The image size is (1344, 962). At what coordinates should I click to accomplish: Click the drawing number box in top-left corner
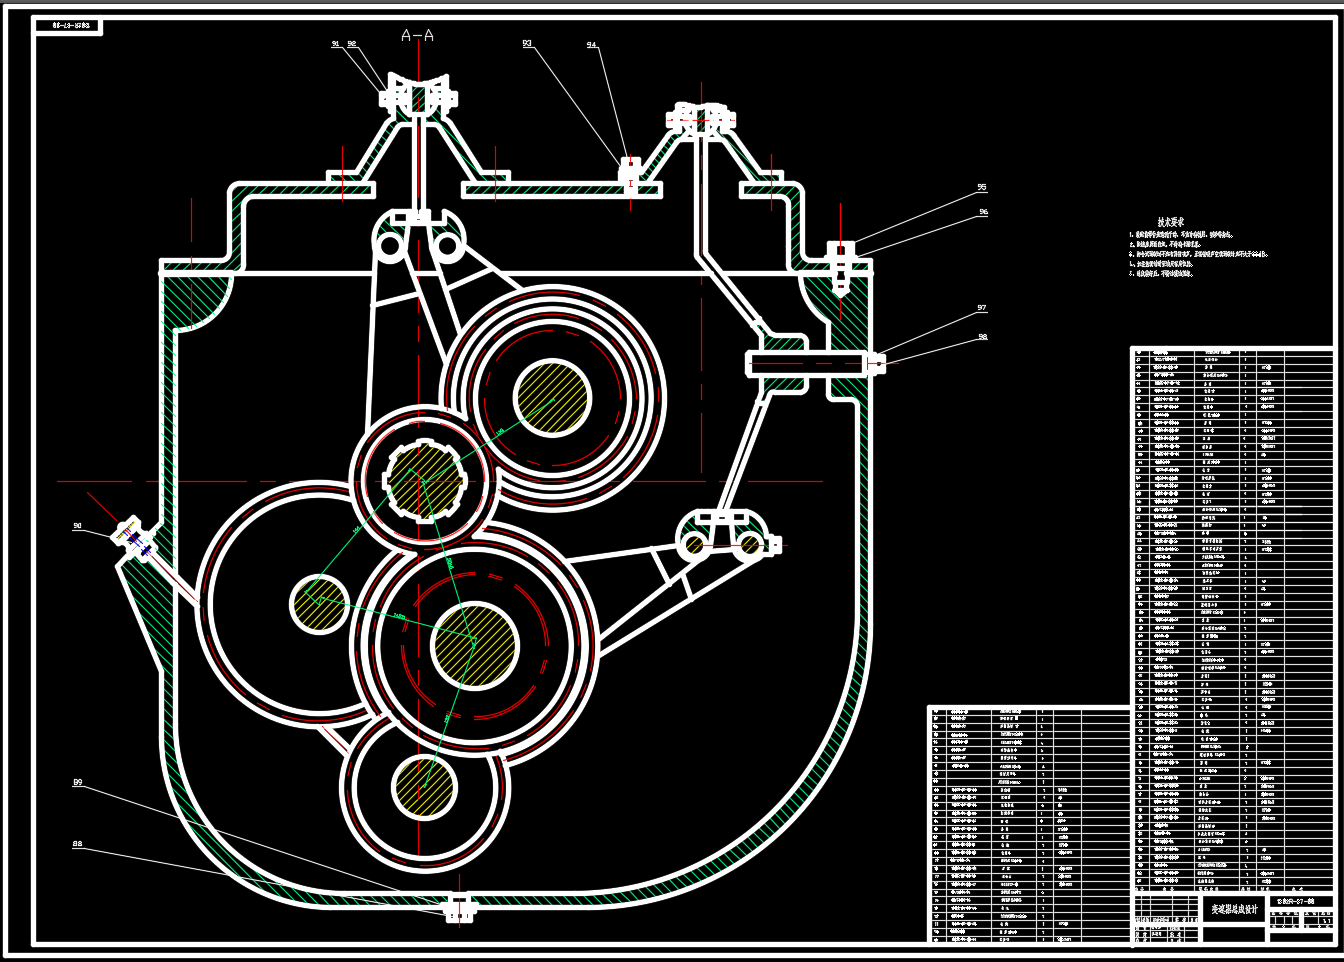tap(69, 27)
